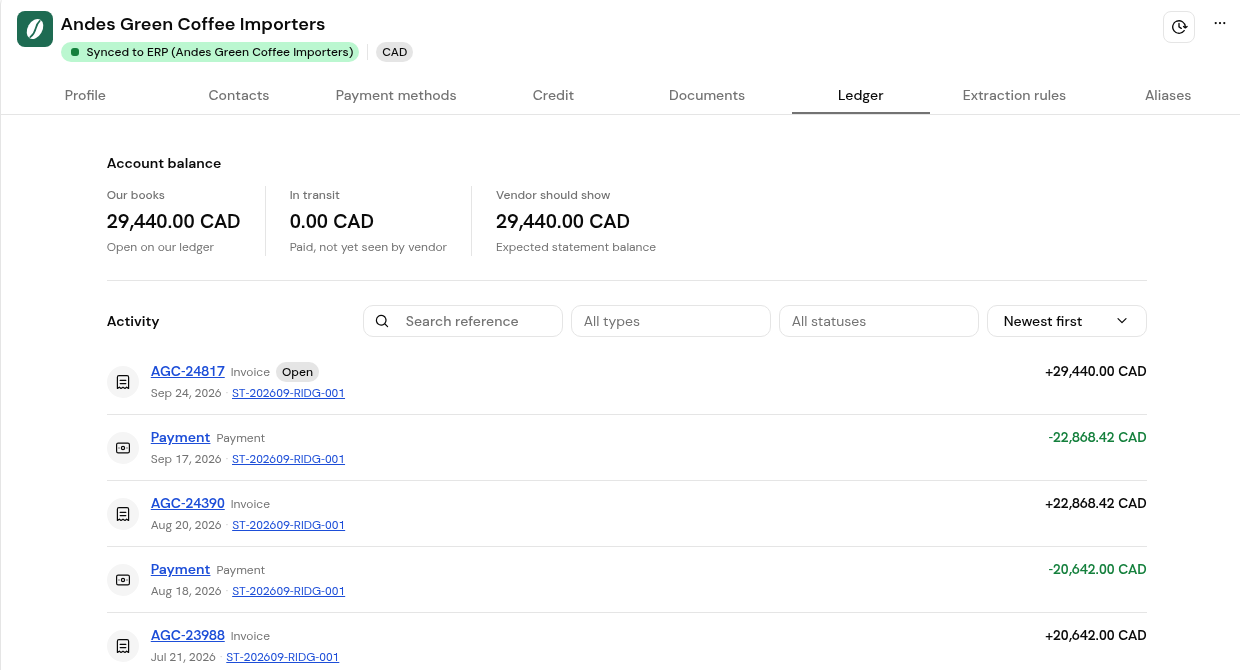Click the Search reference input field

point(463,321)
